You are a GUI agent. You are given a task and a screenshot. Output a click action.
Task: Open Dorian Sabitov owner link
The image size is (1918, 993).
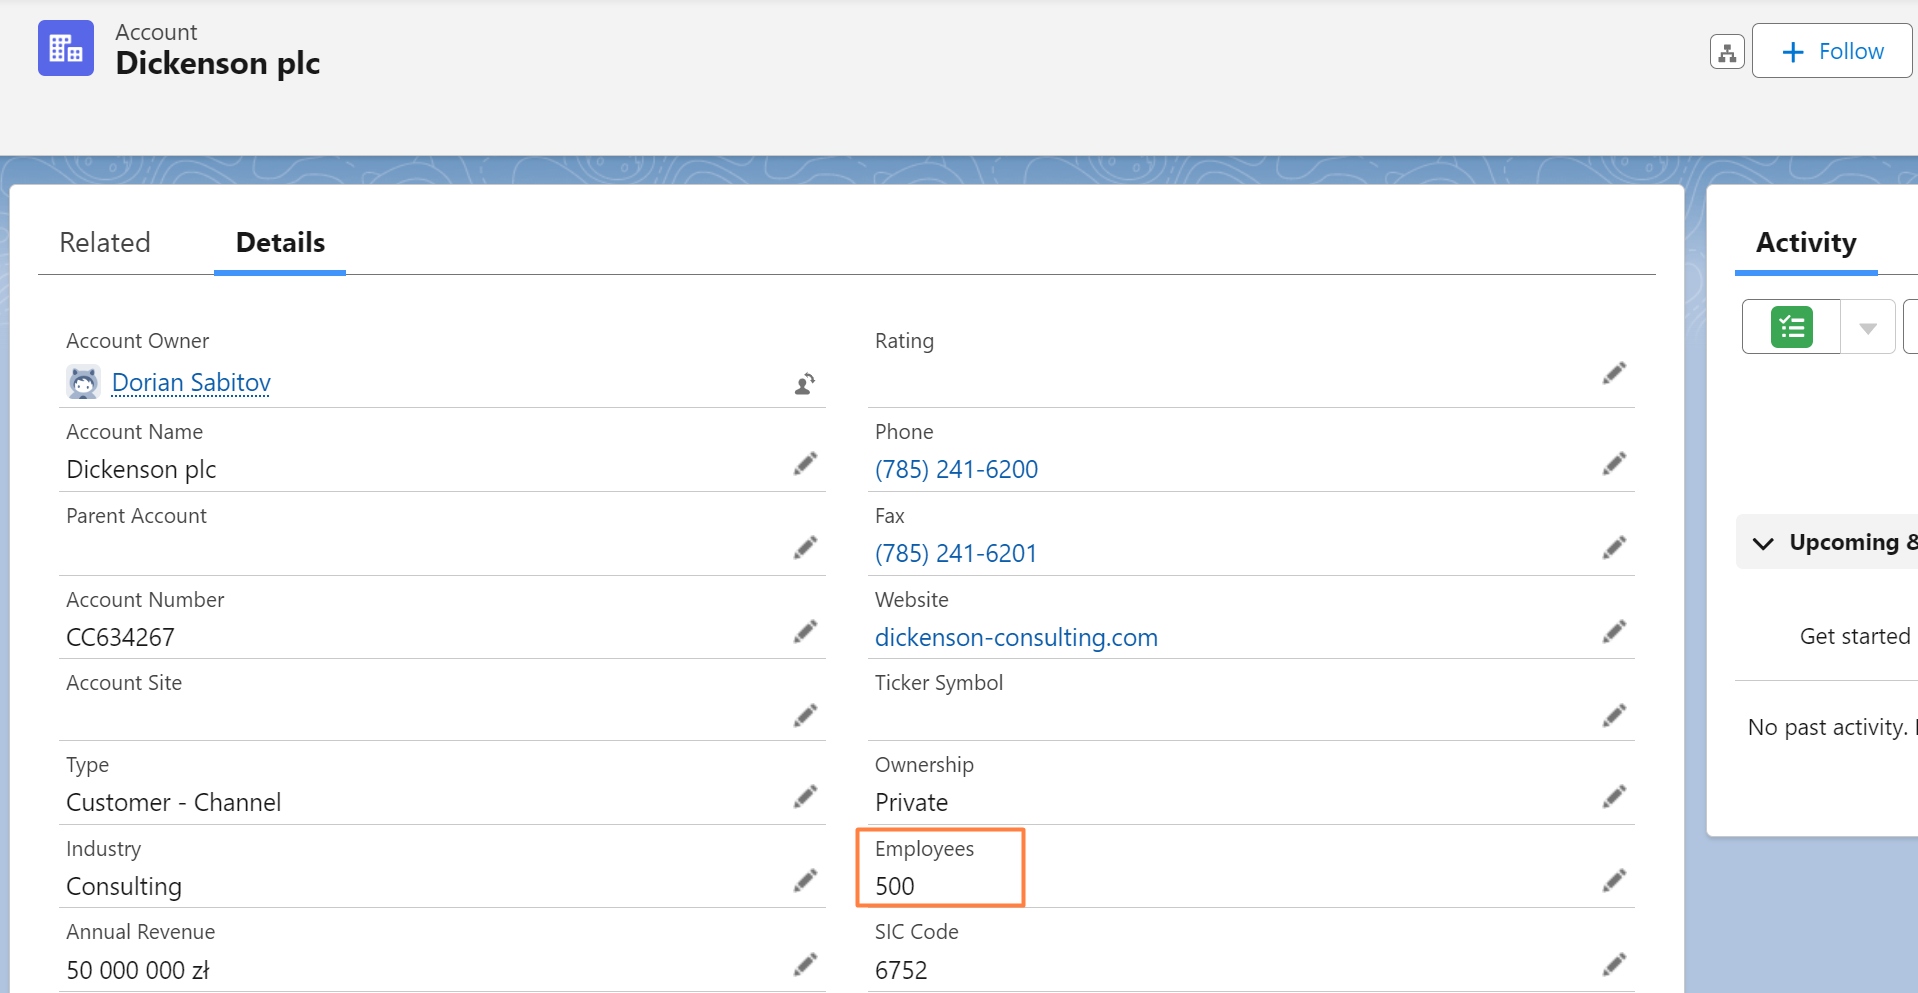click(x=191, y=383)
